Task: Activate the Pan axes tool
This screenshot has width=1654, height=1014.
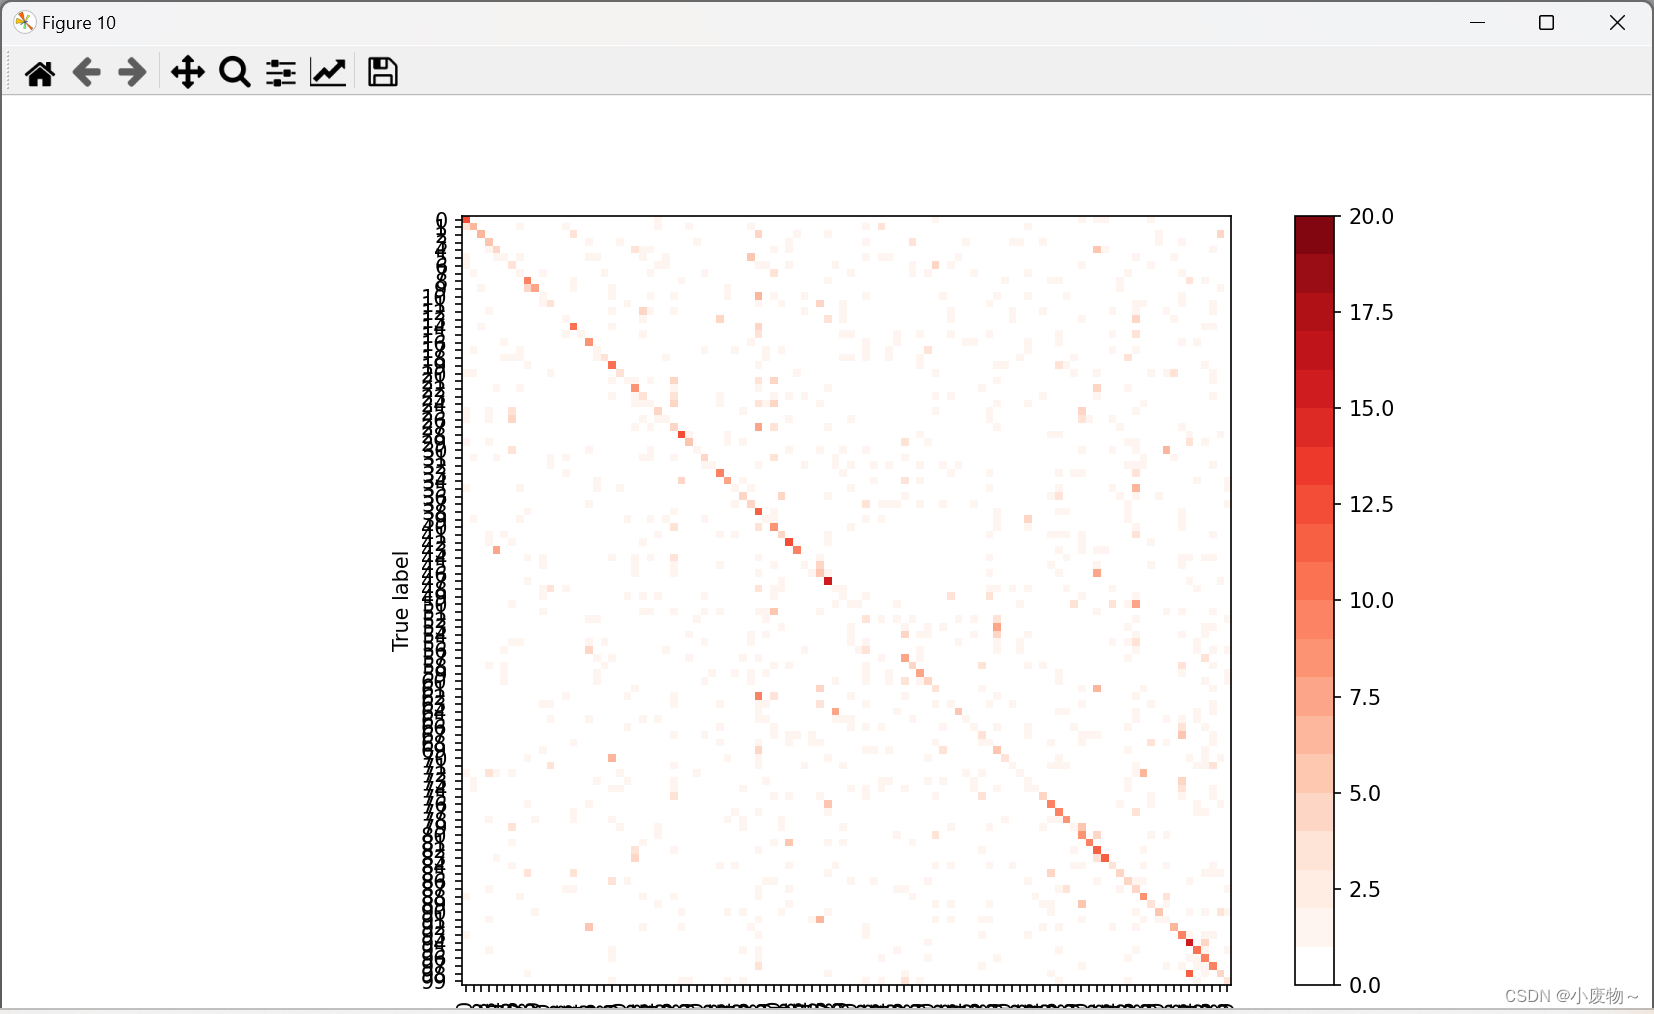Action: point(187,73)
